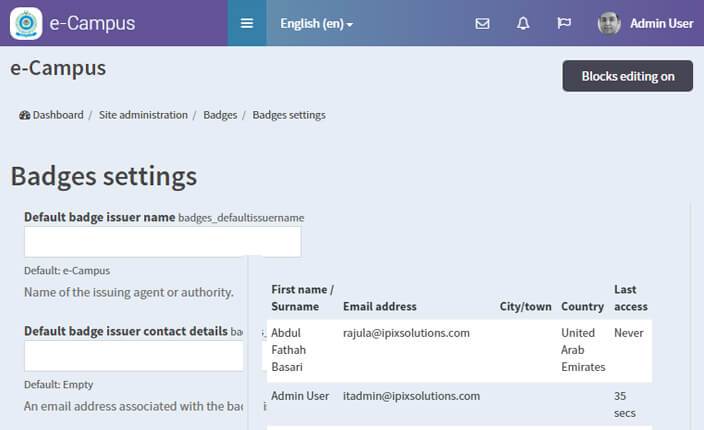
Task: Click the Admin User avatar picture
Action: (609, 23)
